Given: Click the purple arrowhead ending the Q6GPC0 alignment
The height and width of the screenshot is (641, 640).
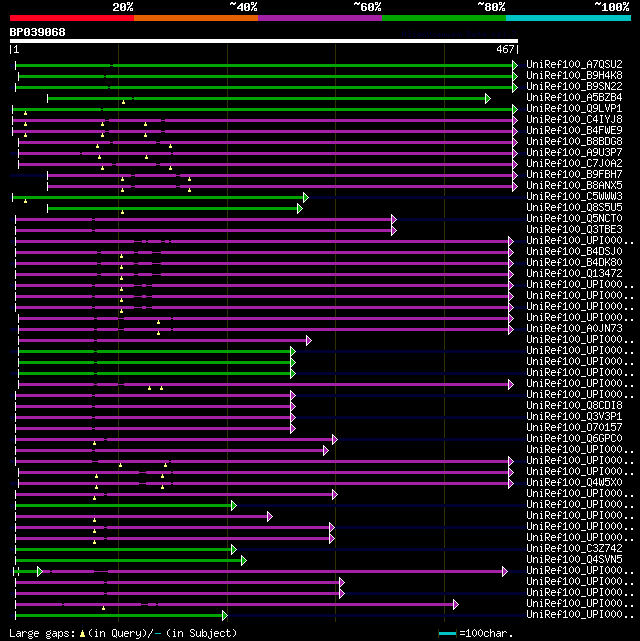Looking at the screenshot, I should [x=335, y=439].
